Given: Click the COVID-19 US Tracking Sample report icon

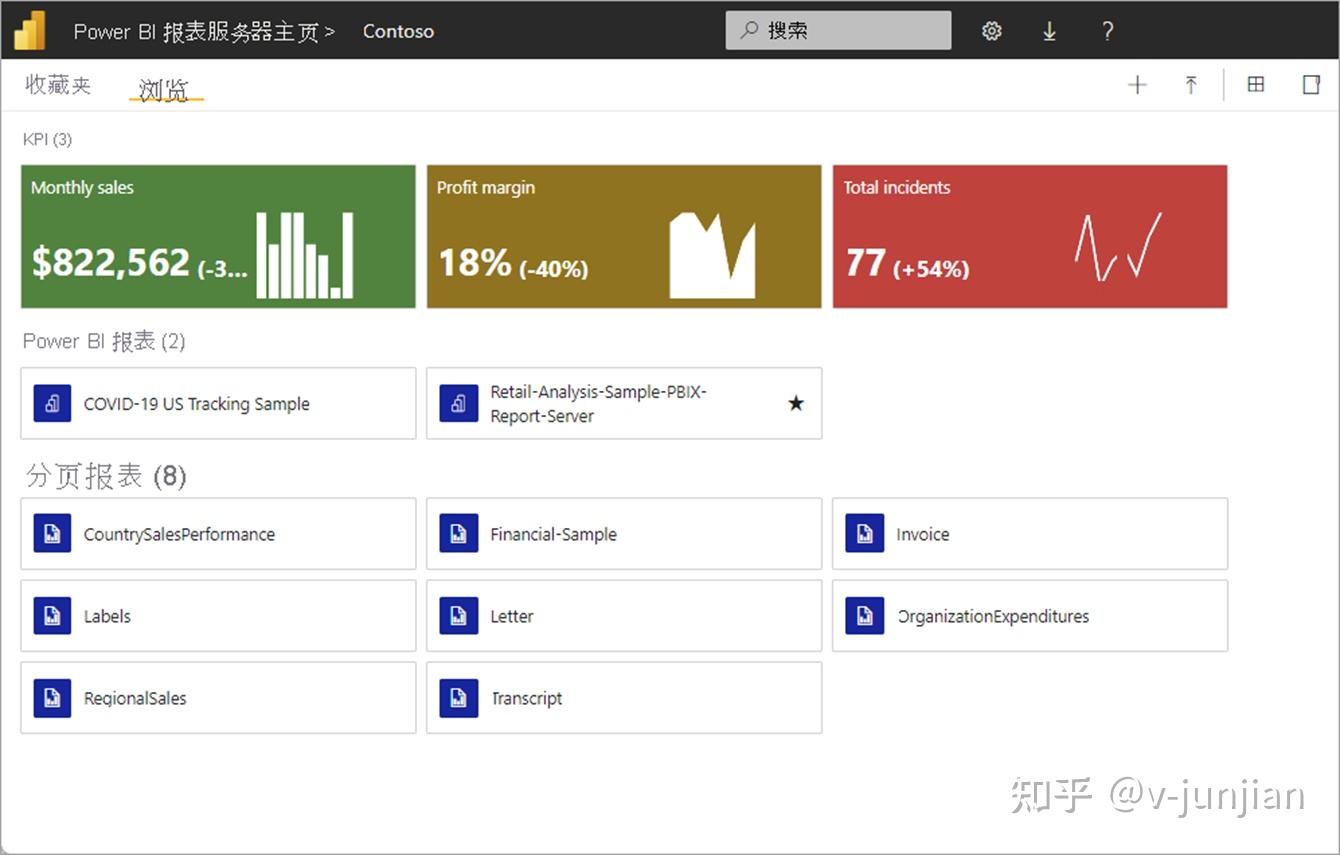Looking at the screenshot, I should pos(52,403).
